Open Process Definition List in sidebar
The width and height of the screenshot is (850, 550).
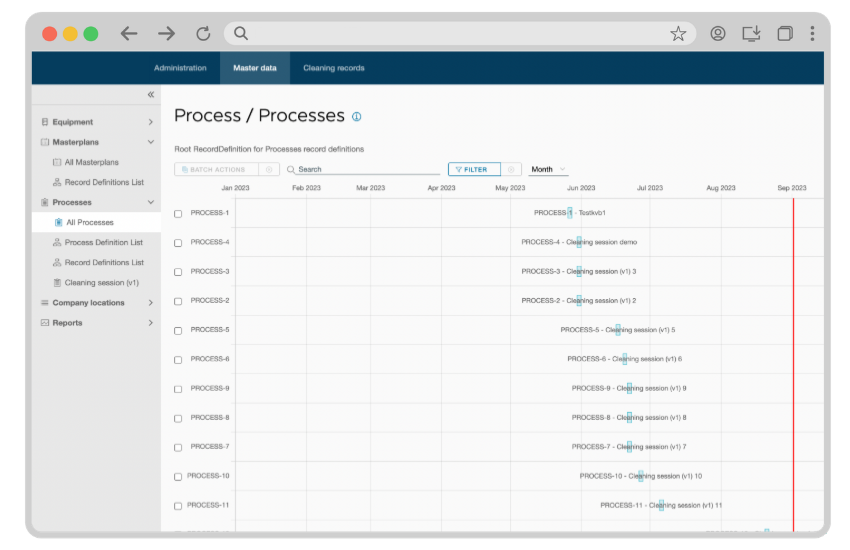click(x=103, y=243)
